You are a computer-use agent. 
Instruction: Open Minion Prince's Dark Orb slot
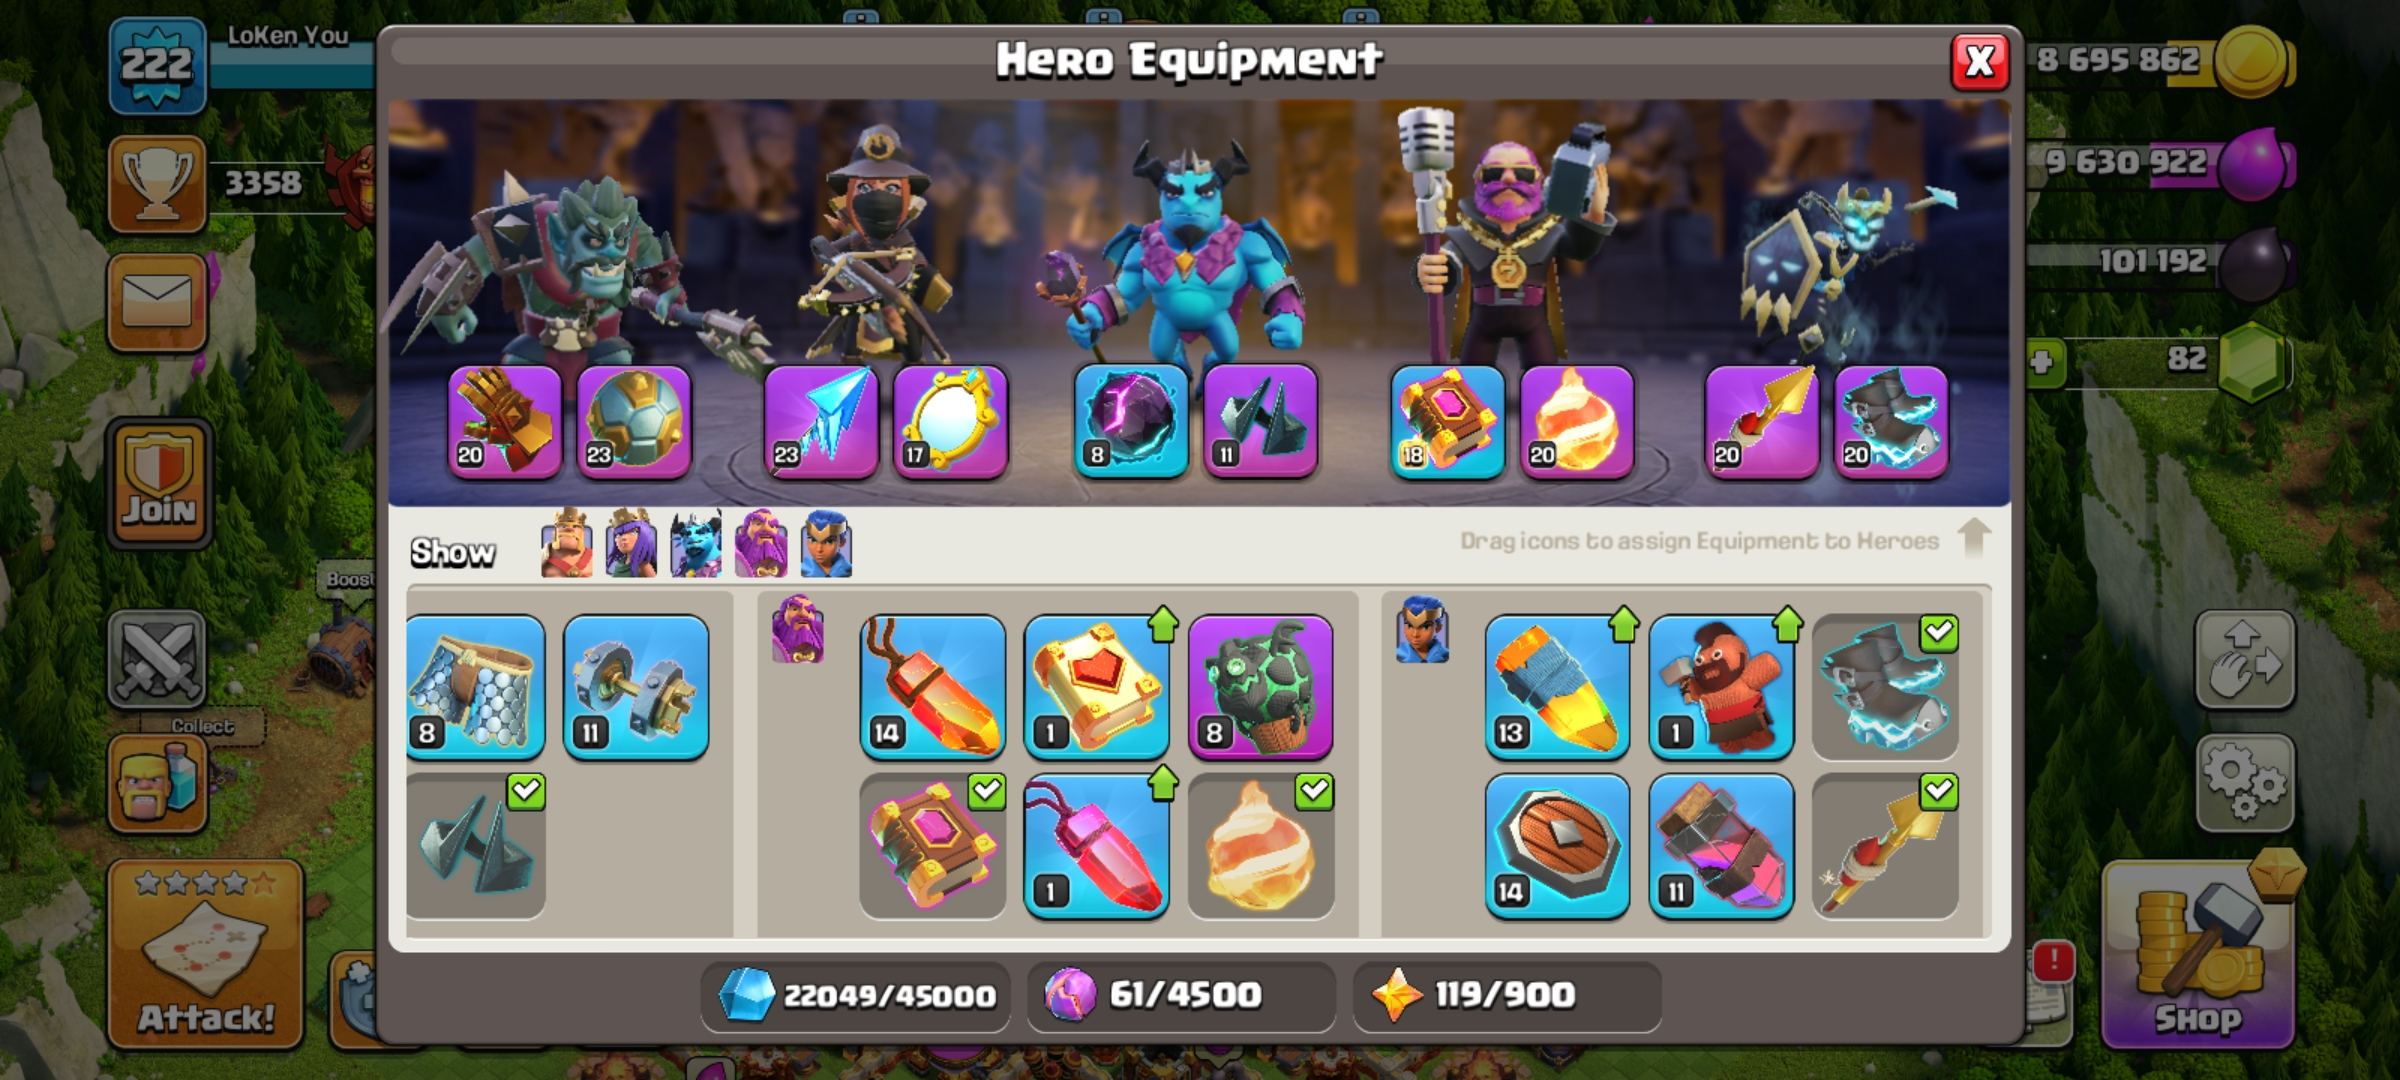point(1131,421)
